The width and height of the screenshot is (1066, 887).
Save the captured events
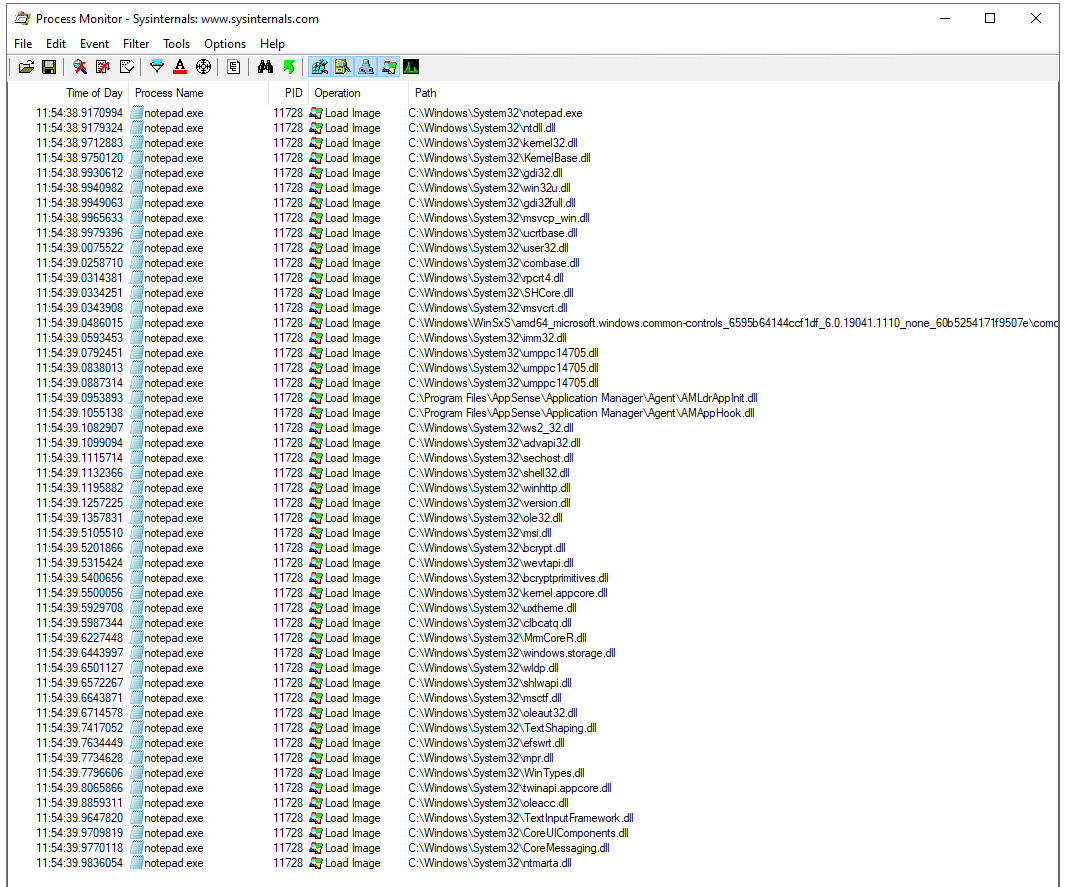tap(48, 66)
